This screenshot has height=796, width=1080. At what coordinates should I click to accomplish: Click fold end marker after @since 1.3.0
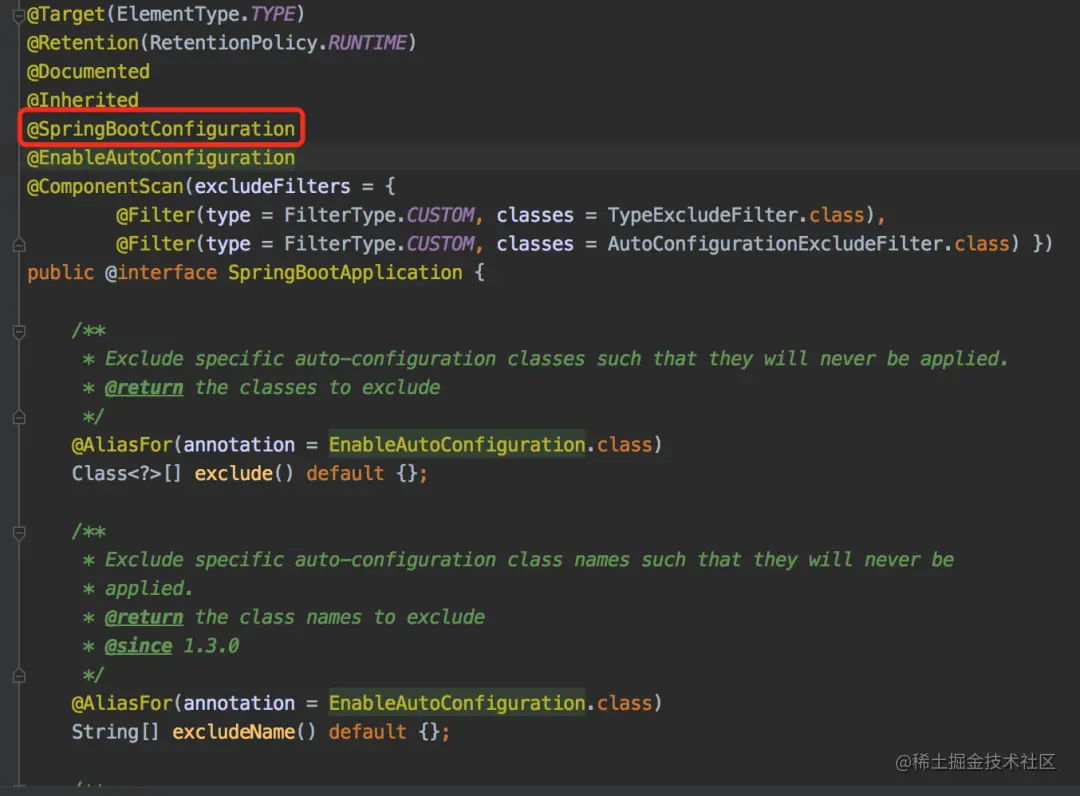(x=19, y=675)
